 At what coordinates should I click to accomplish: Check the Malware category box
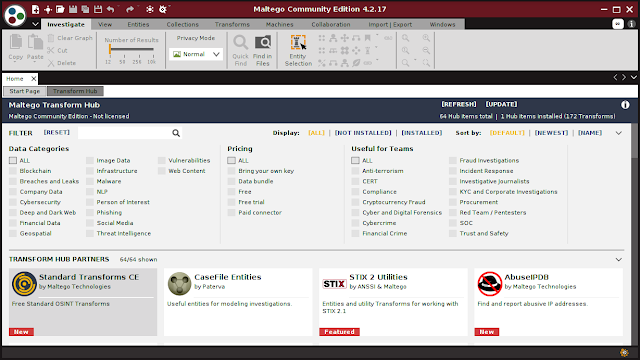click(x=90, y=181)
